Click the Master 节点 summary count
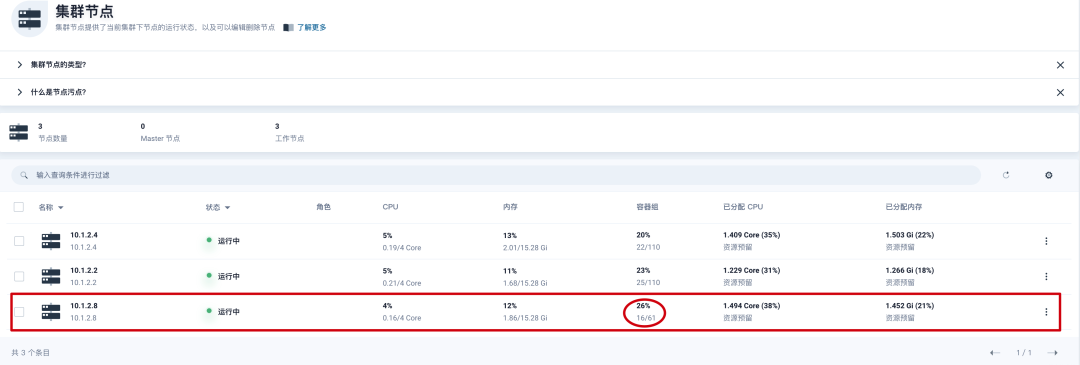Screen dimensions: 1080x365 (x=143, y=127)
